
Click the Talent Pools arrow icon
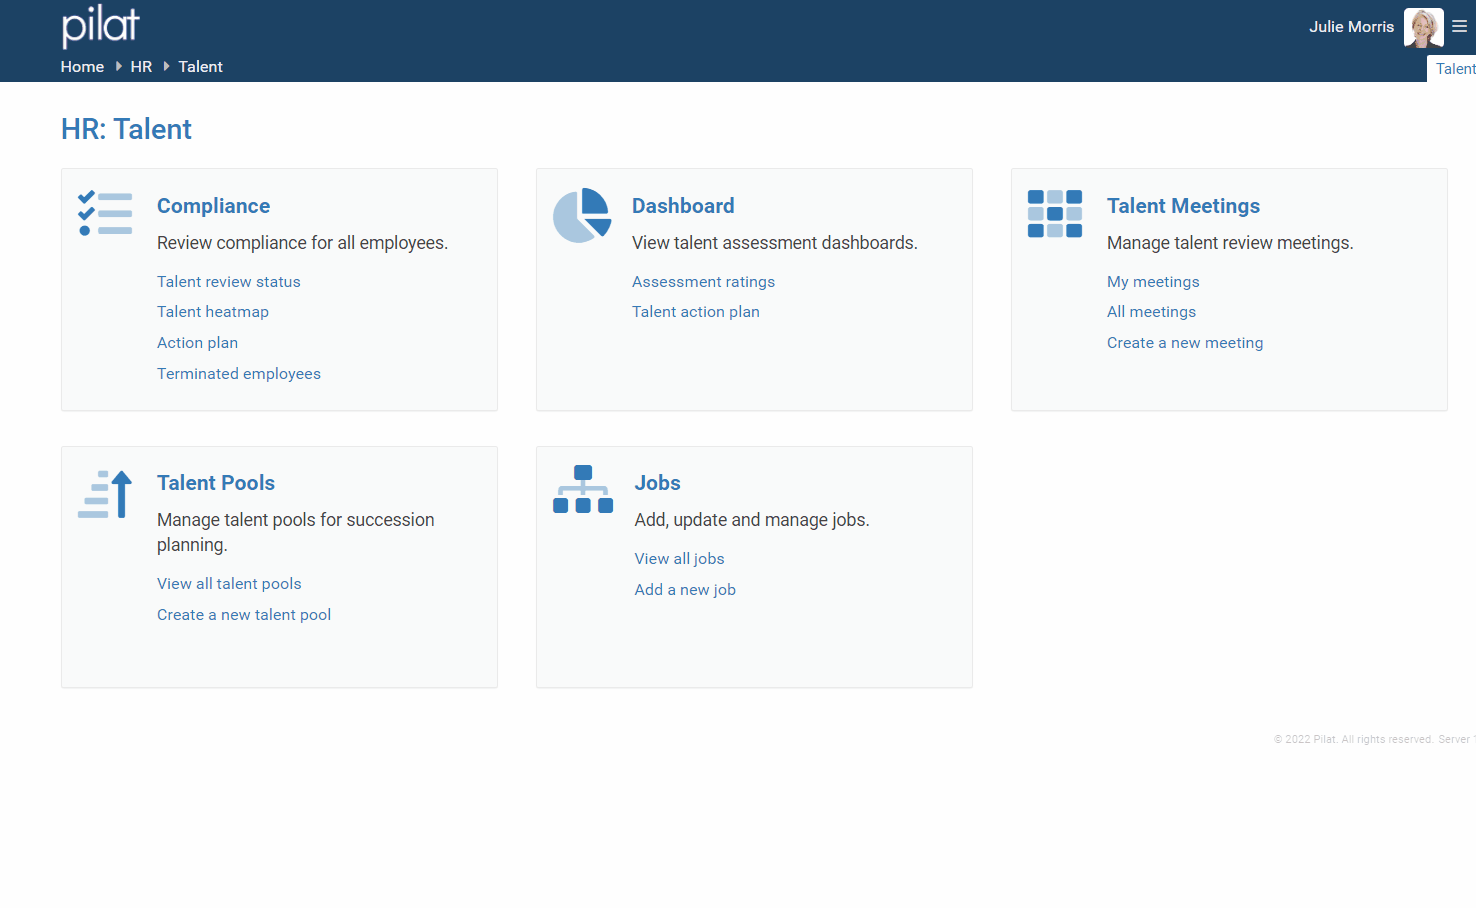(105, 494)
